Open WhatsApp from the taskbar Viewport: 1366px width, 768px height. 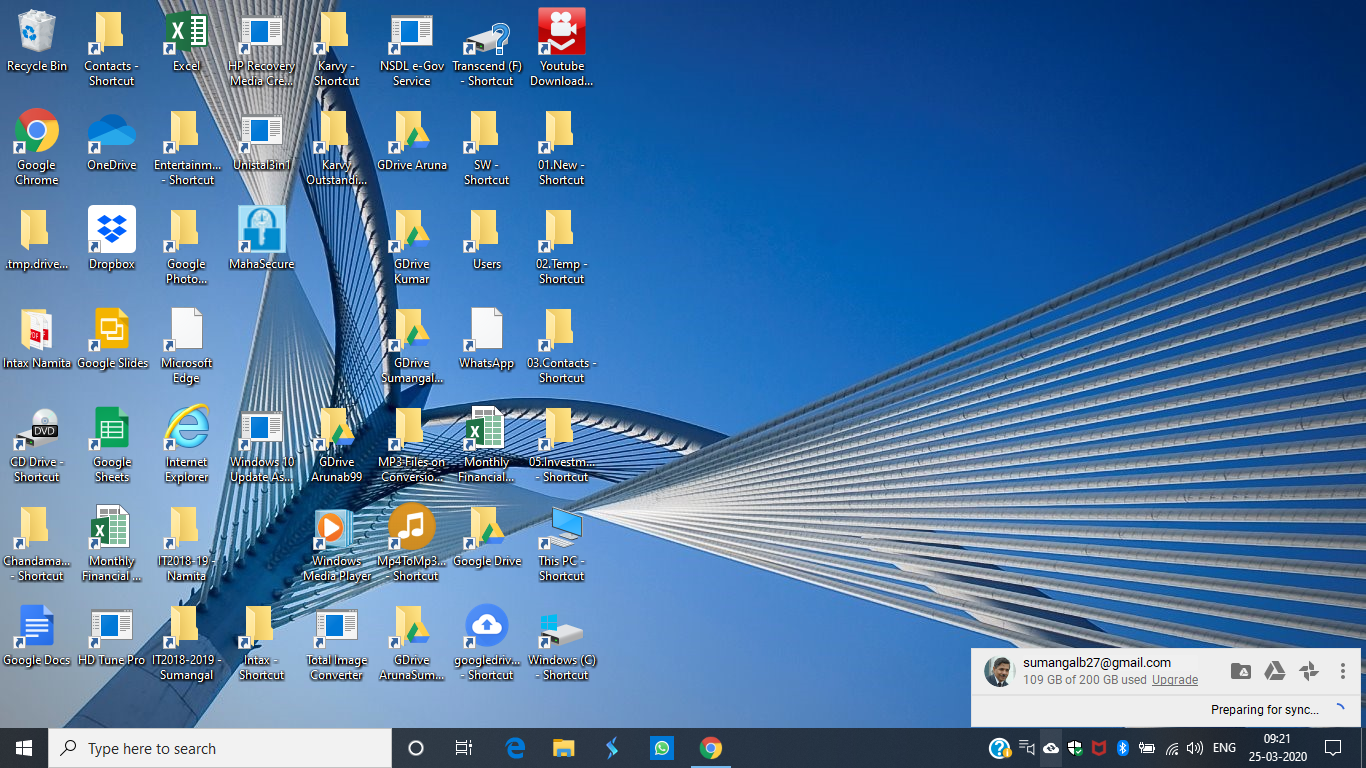pyautogui.click(x=661, y=748)
